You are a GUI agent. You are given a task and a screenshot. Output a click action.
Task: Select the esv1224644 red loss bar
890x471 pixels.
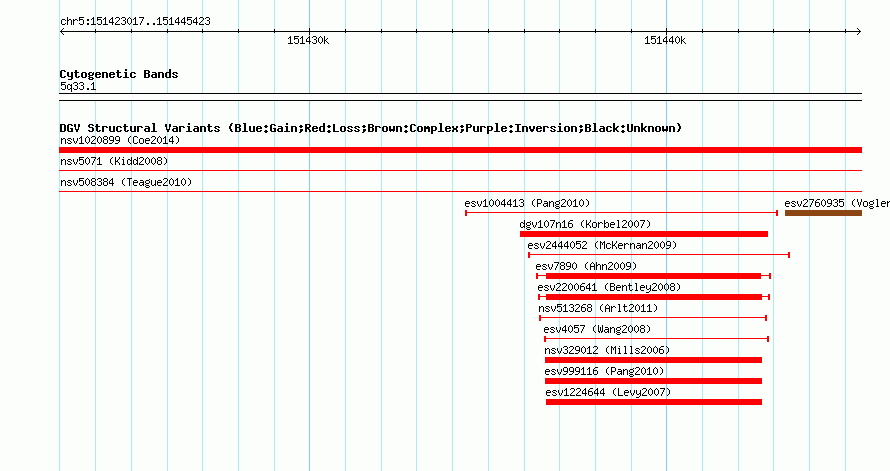pos(654,402)
